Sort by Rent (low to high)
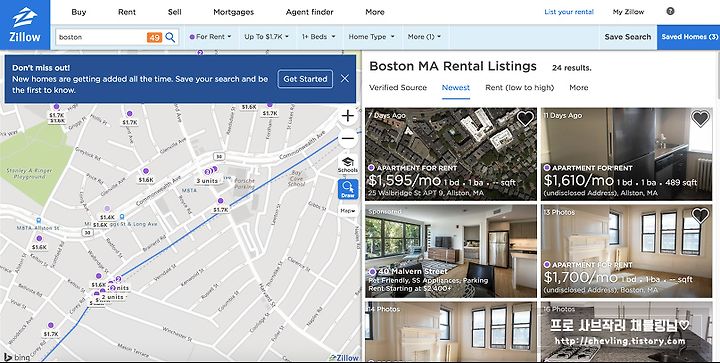 point(519,87)
